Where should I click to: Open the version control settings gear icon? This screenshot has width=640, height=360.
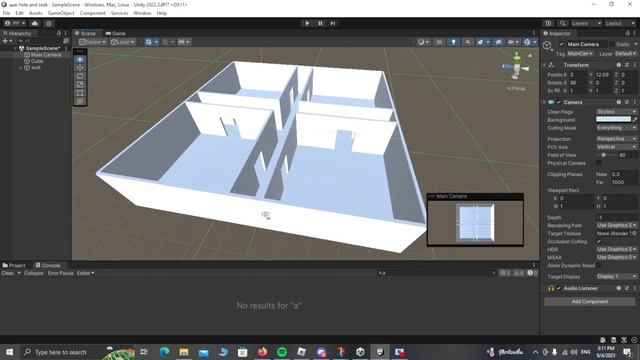pos(49,23)
